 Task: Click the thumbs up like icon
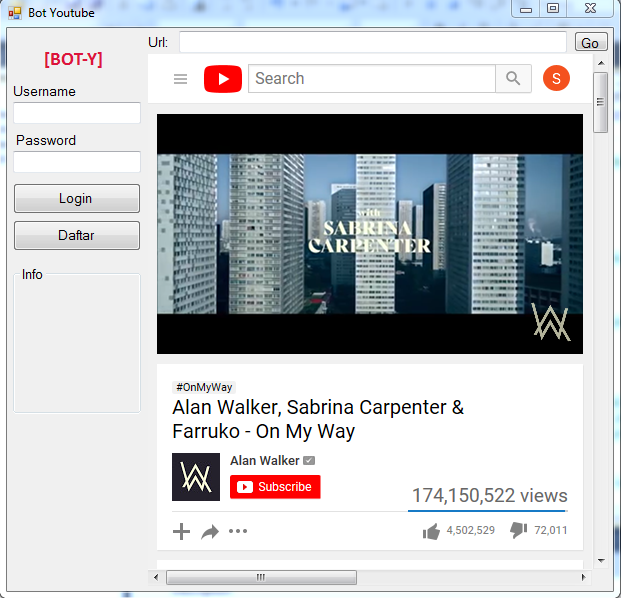(x=431, y=531)
